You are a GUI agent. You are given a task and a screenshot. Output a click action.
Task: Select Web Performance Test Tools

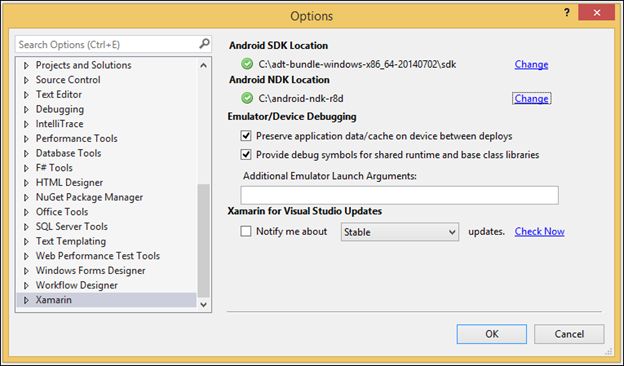point(98,256)
